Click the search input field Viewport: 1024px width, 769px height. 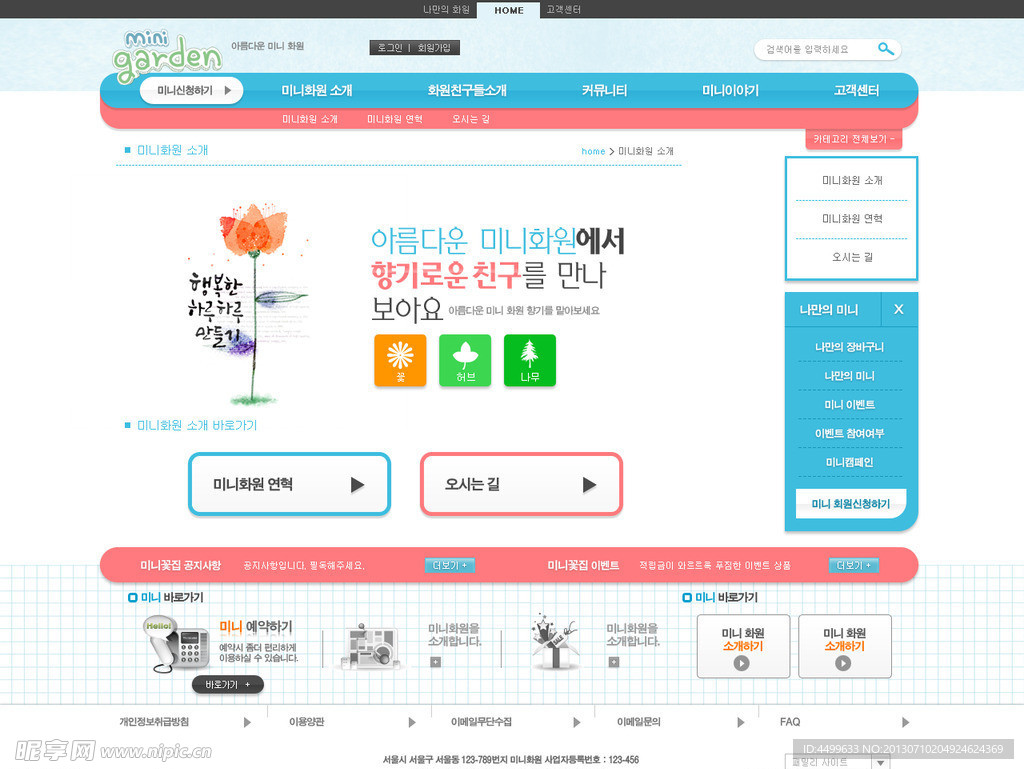tap(815, 49)
